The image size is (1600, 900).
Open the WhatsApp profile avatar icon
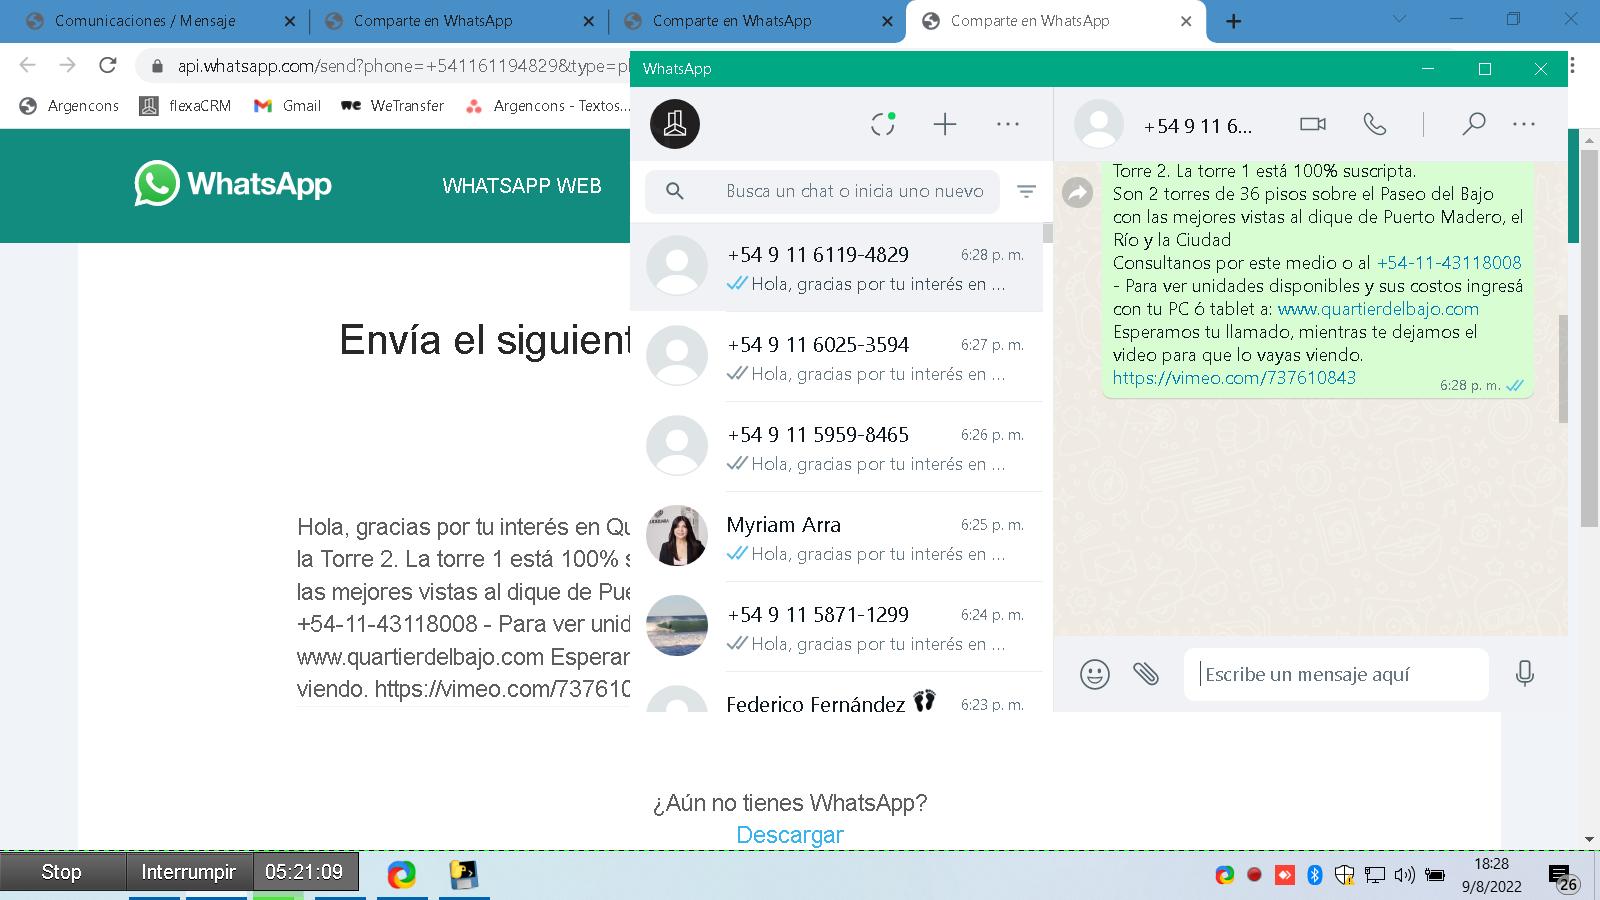click(x=675, y=124)
